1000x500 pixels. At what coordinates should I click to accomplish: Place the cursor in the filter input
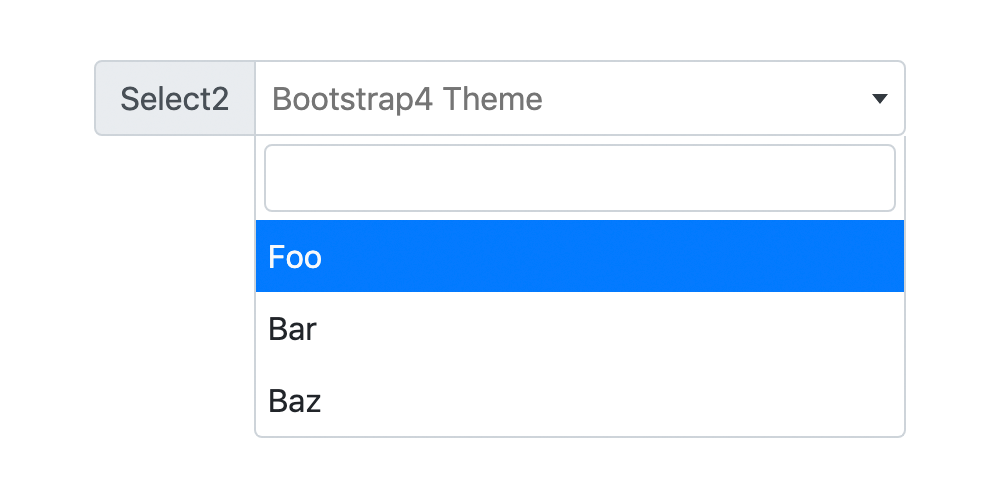point(579,178)
